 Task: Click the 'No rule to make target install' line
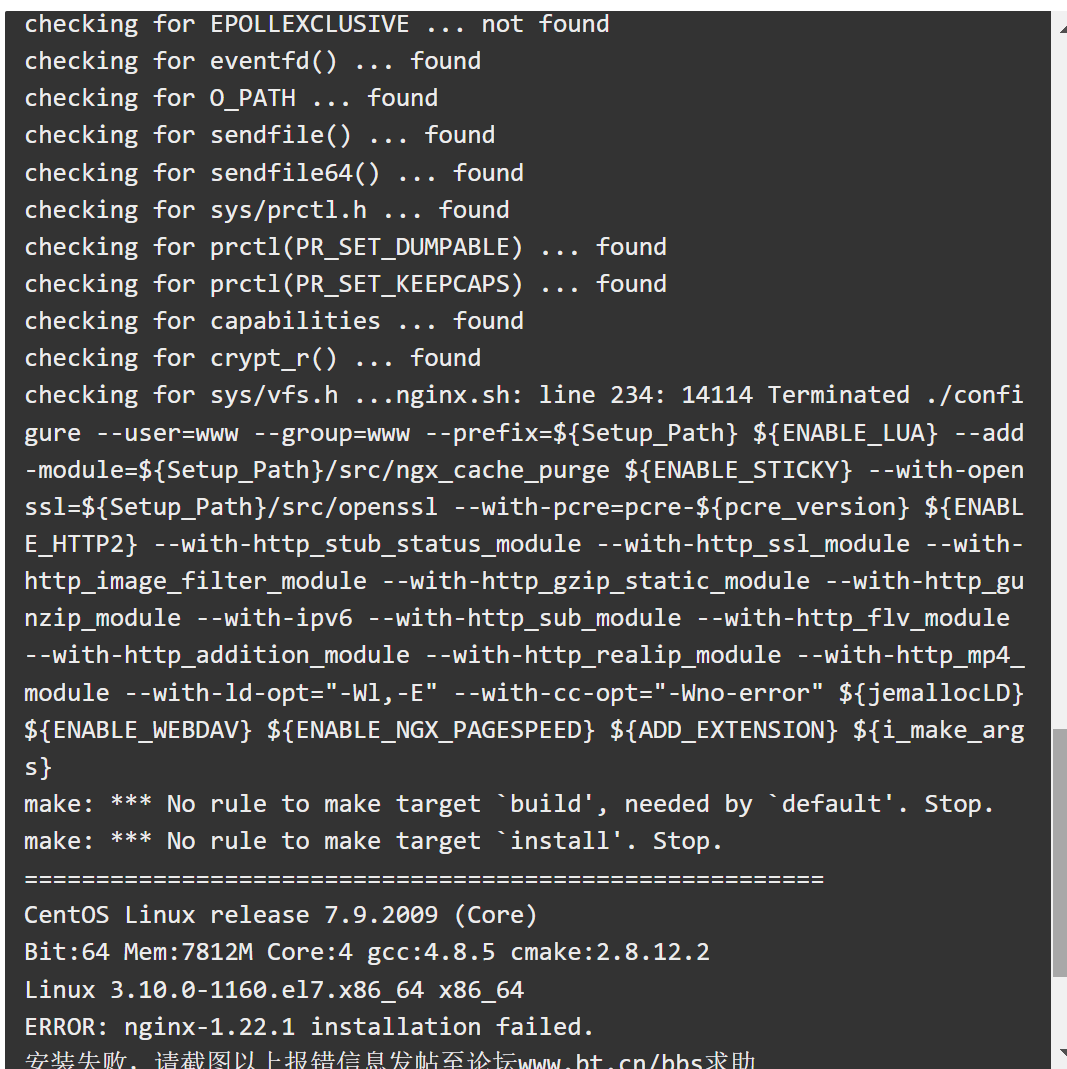[373, 841]
